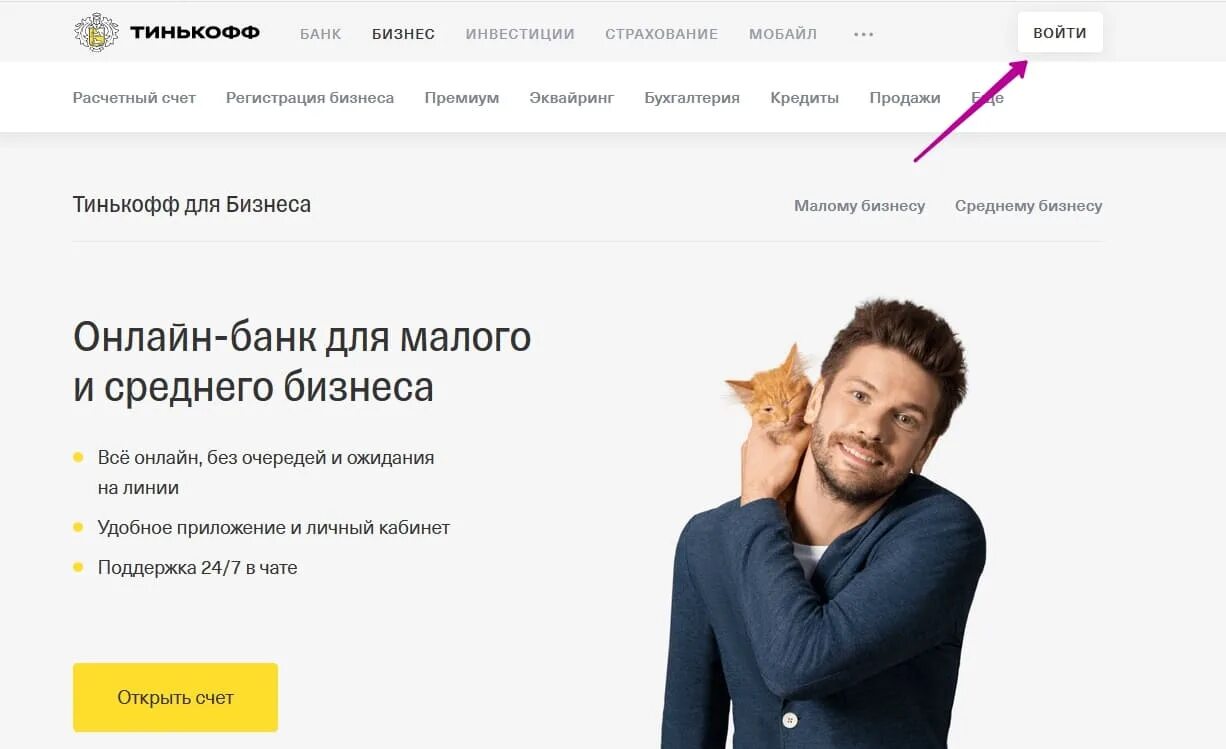Open the МОБАЙЛ section

(x=783, y=34)
